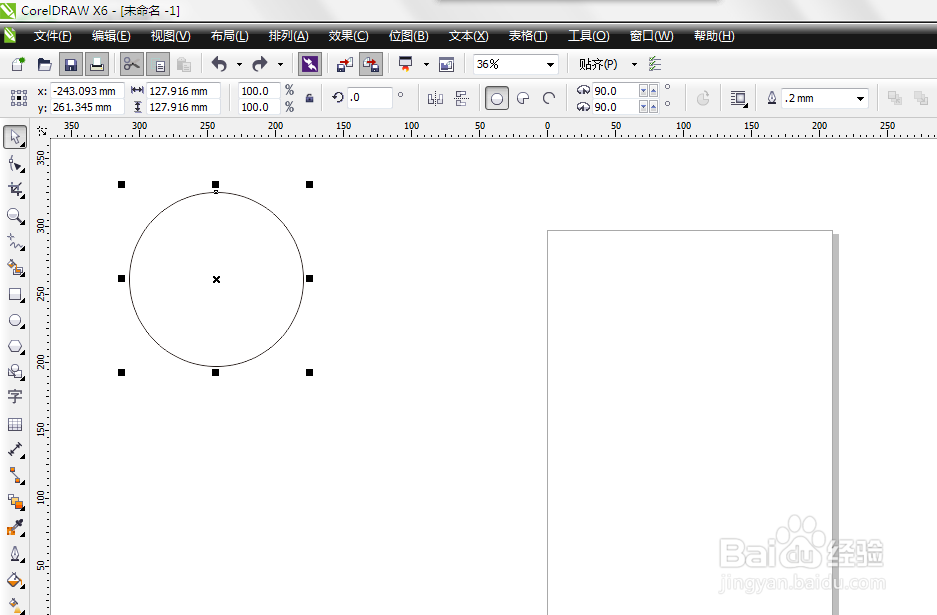The width and height of the screenshot is (937, 615).
Task: Select the Fill bucket tool
Action: [15, 580]
